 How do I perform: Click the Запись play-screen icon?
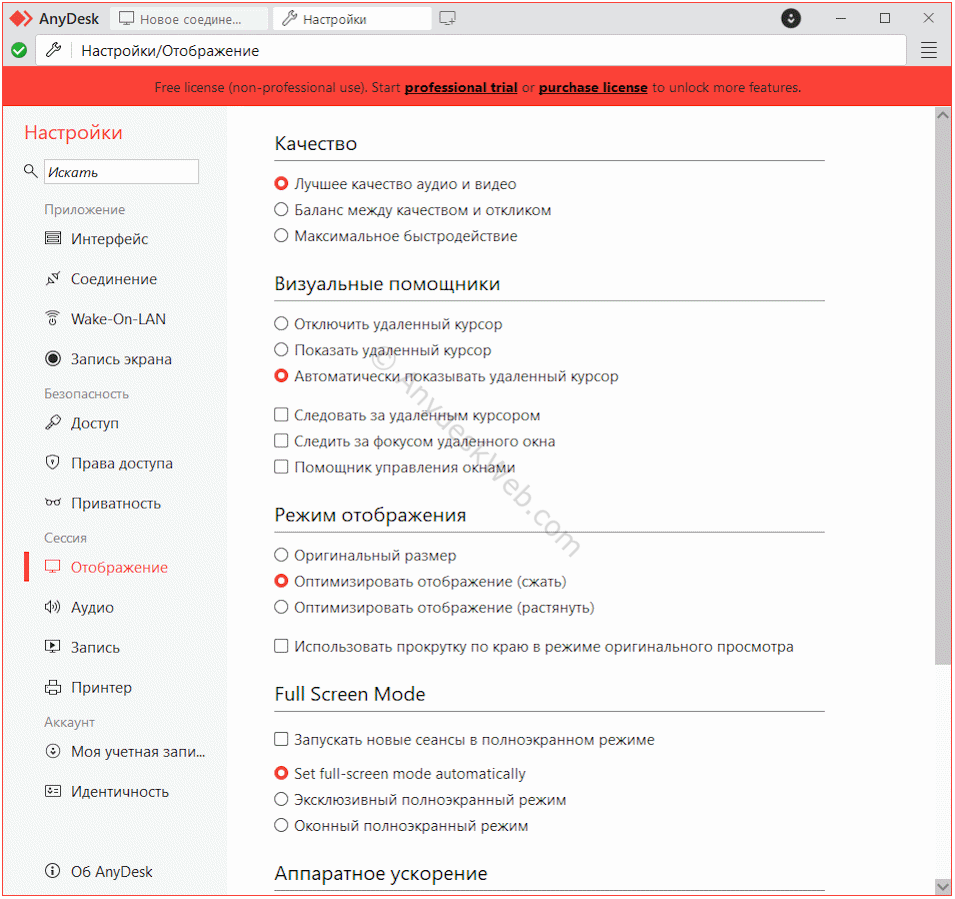click(x=53, y=647)
